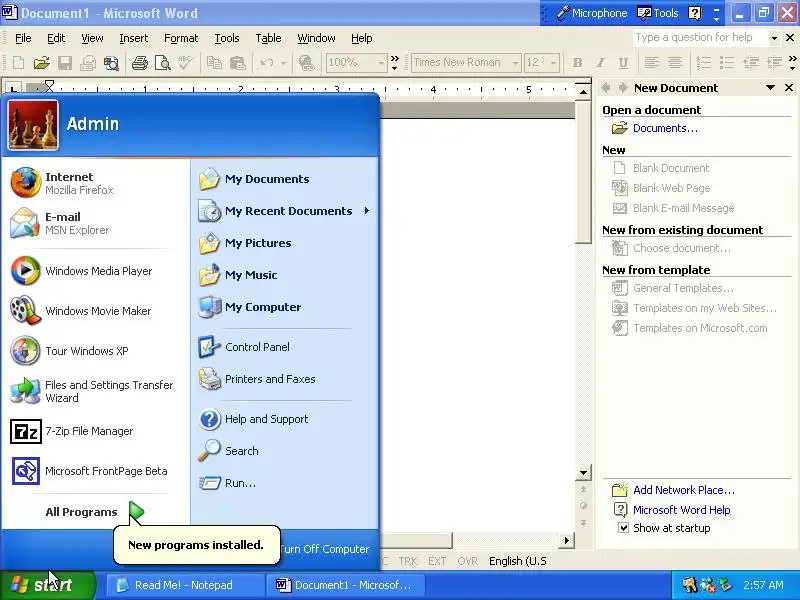The image size is (800, 600).
Task: Toggle Bullets list button
Action: (727, 63)
